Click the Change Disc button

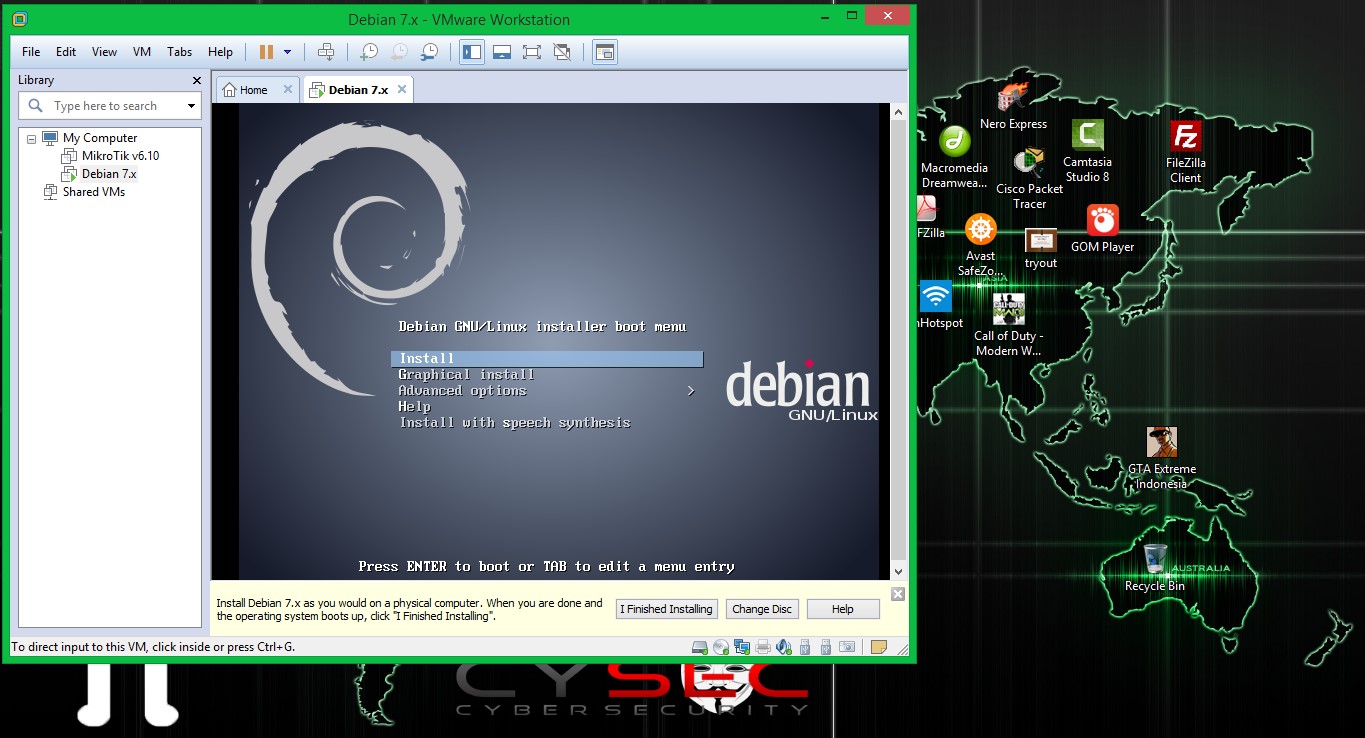tap(762, 608)
